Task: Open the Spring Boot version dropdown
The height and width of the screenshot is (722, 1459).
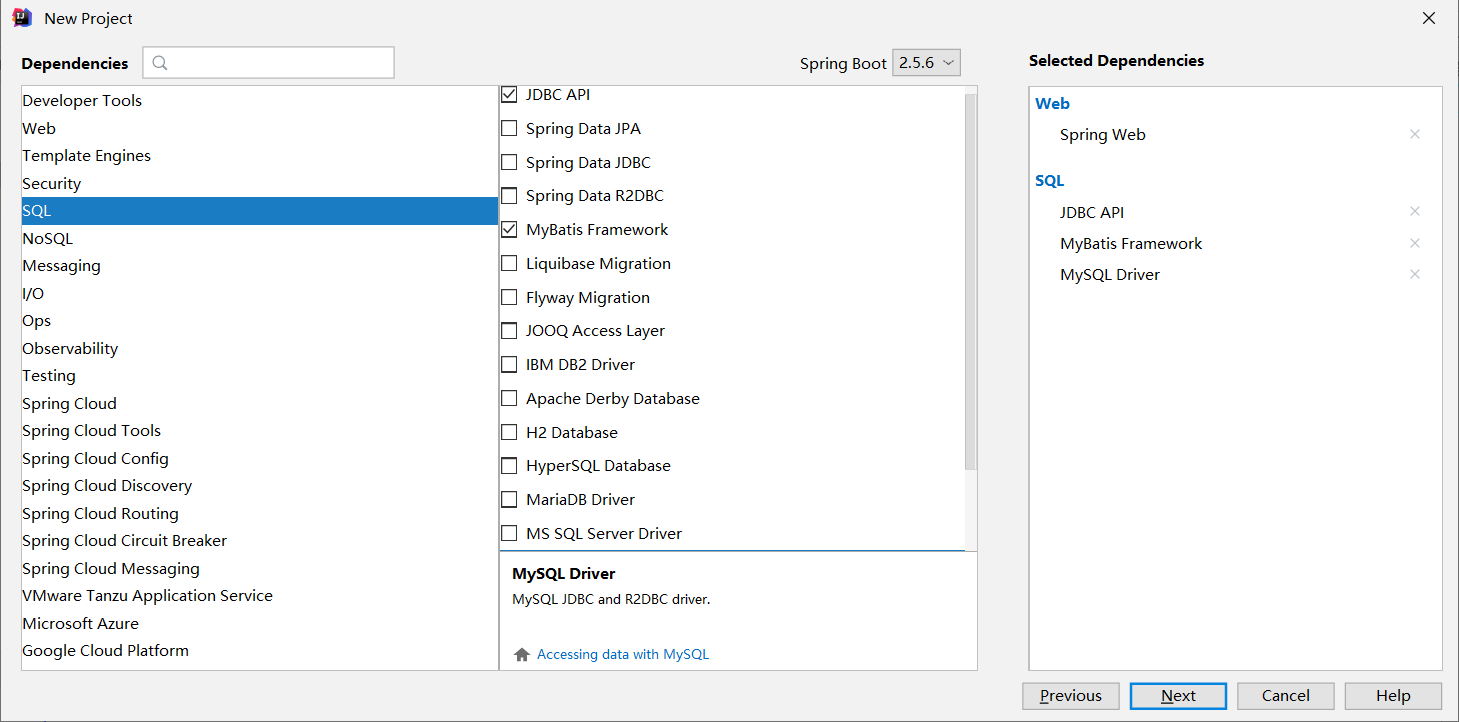Action: point(926,62)
